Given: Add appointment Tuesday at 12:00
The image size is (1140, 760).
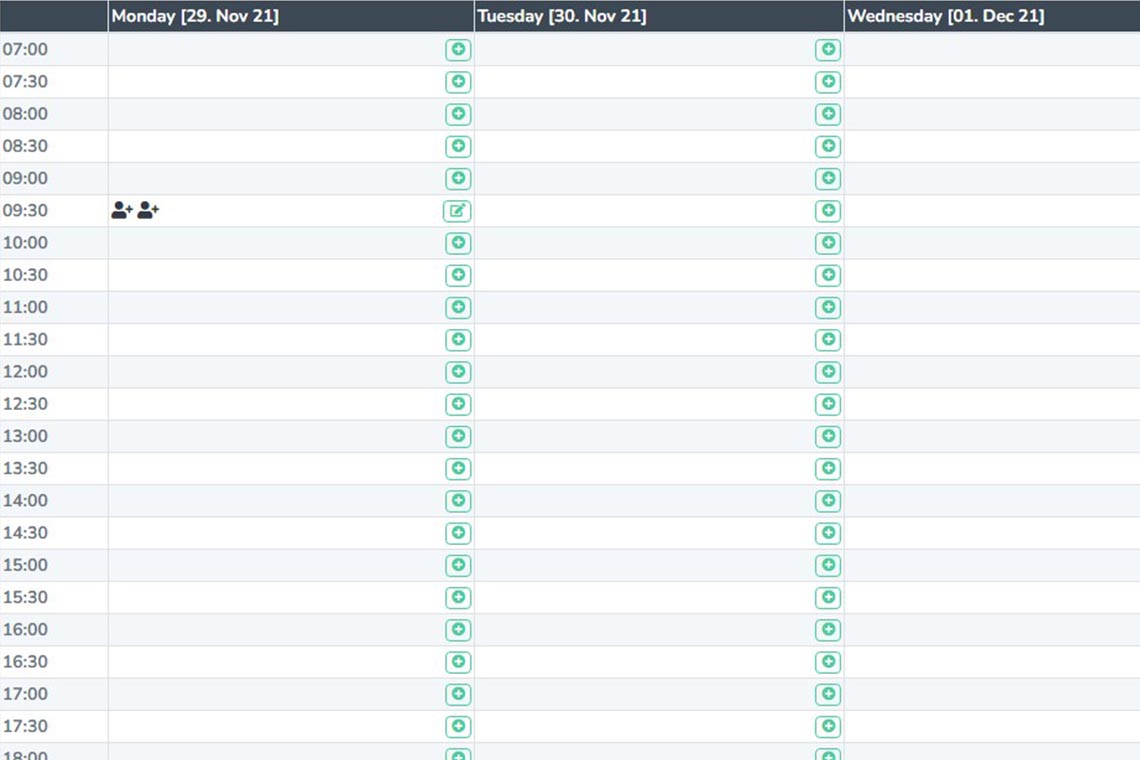Looking at the screenshot, I should click(828, 372).
